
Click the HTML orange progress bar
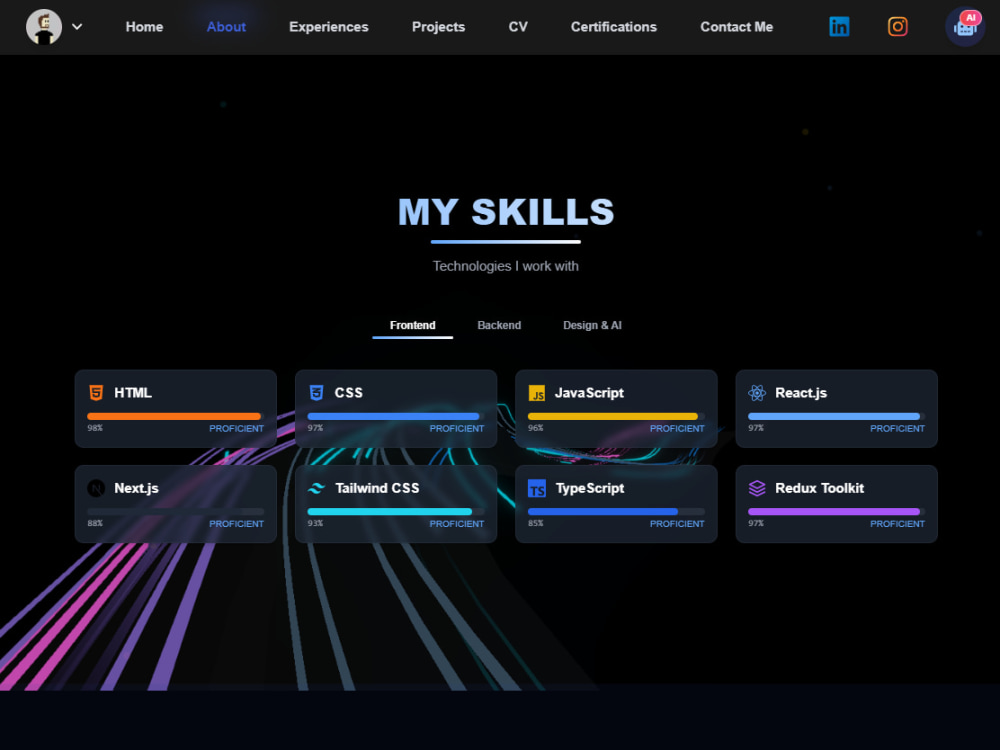coord(175,416)
